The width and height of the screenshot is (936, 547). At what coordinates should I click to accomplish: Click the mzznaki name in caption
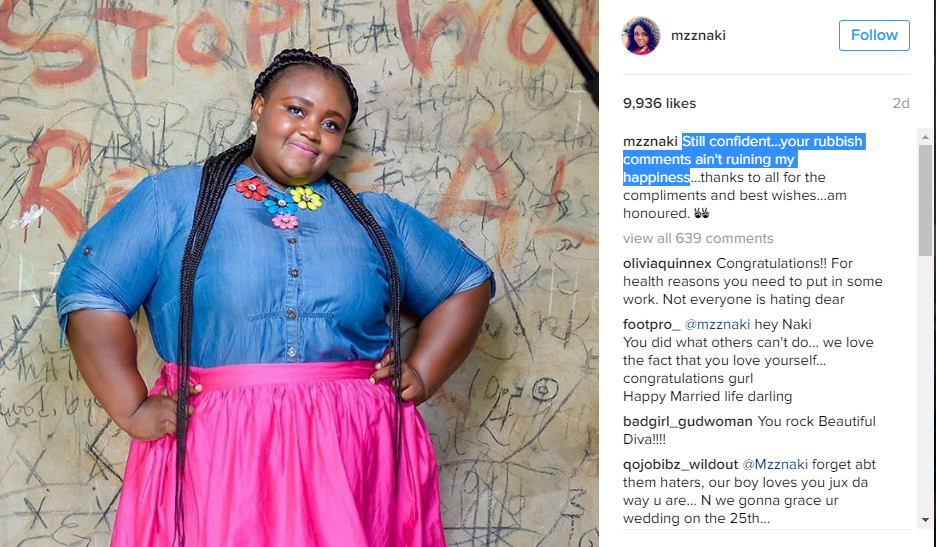(649, 142)
